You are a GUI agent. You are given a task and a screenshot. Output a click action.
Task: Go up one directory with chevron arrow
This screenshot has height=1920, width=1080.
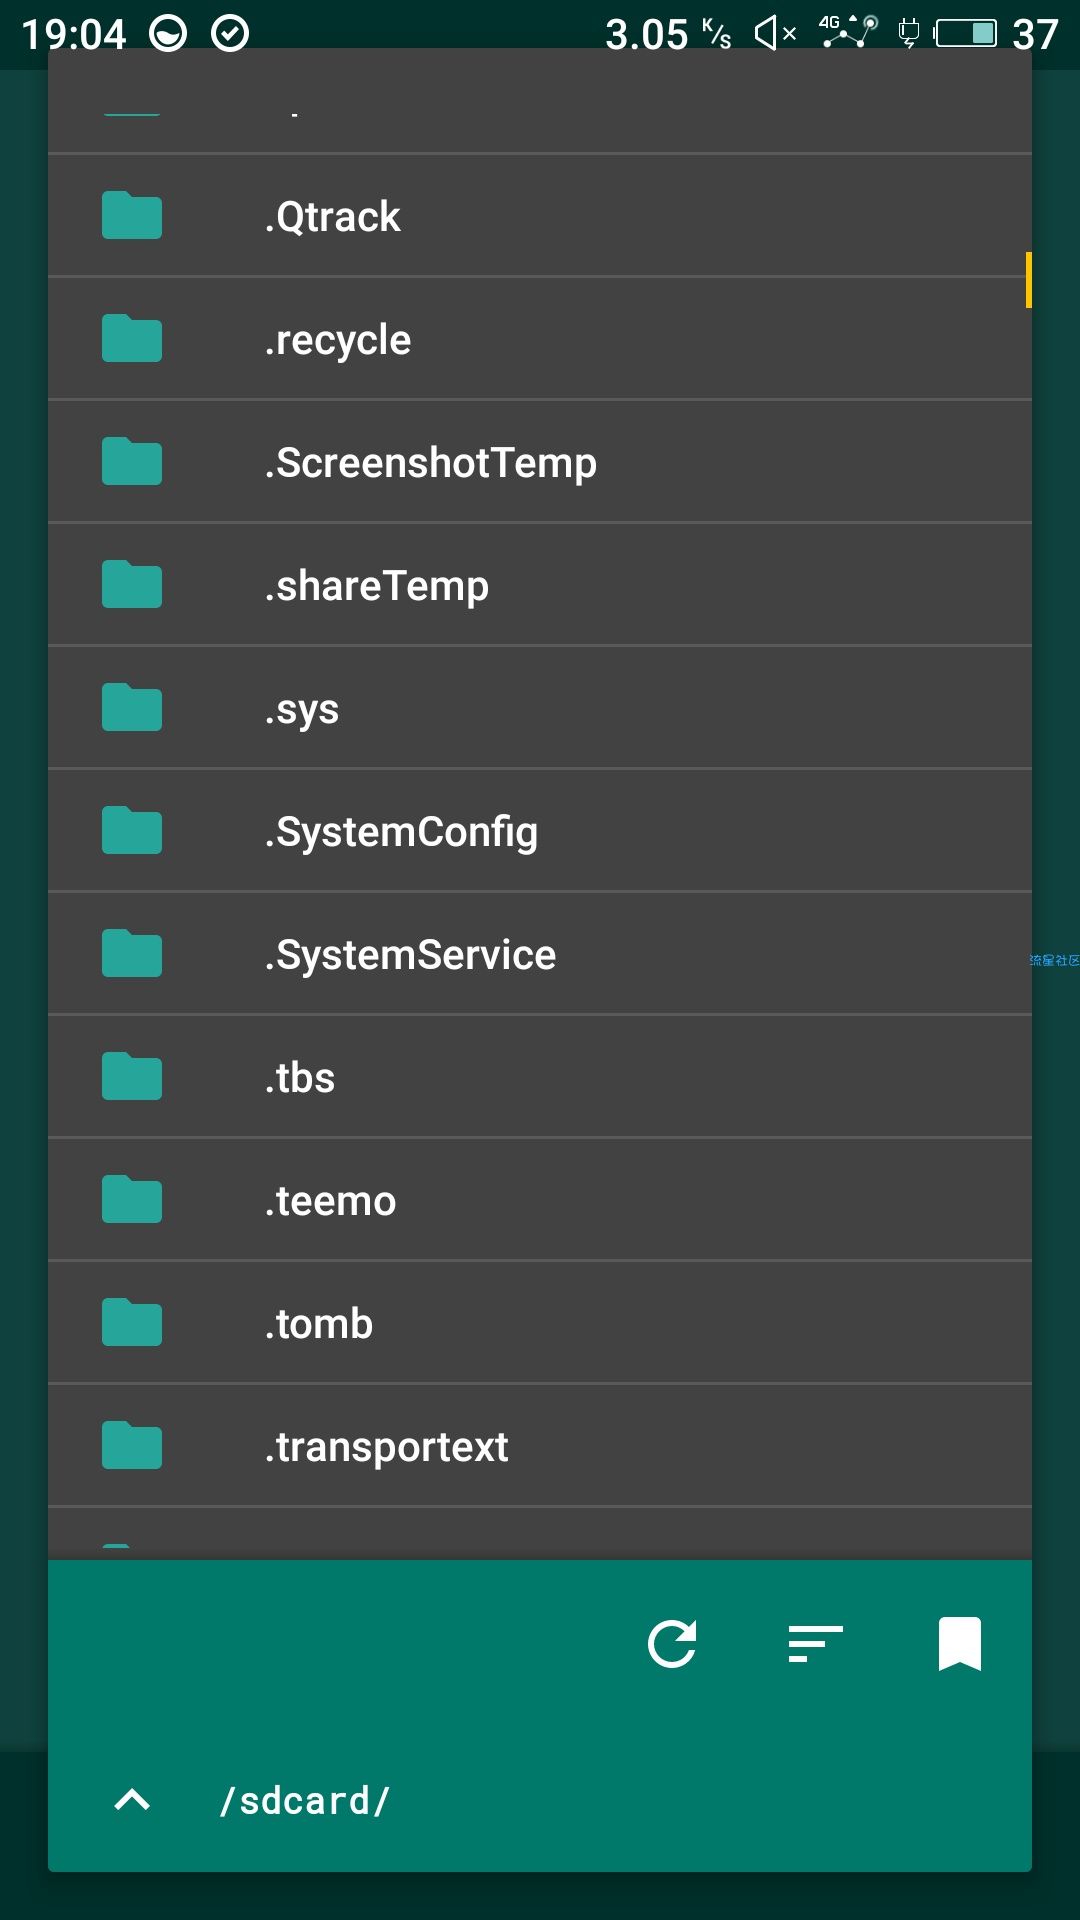point(132,1800)
